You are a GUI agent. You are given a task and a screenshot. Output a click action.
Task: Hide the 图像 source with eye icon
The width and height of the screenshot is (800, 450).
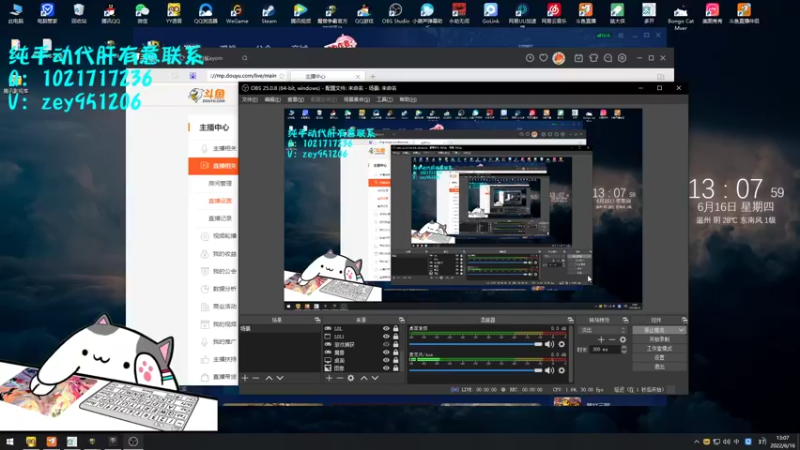(x=386, y=368)
